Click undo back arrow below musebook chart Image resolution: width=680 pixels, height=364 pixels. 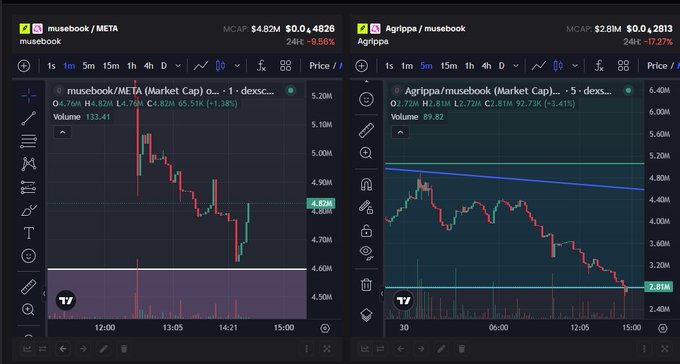pos(63,349)
